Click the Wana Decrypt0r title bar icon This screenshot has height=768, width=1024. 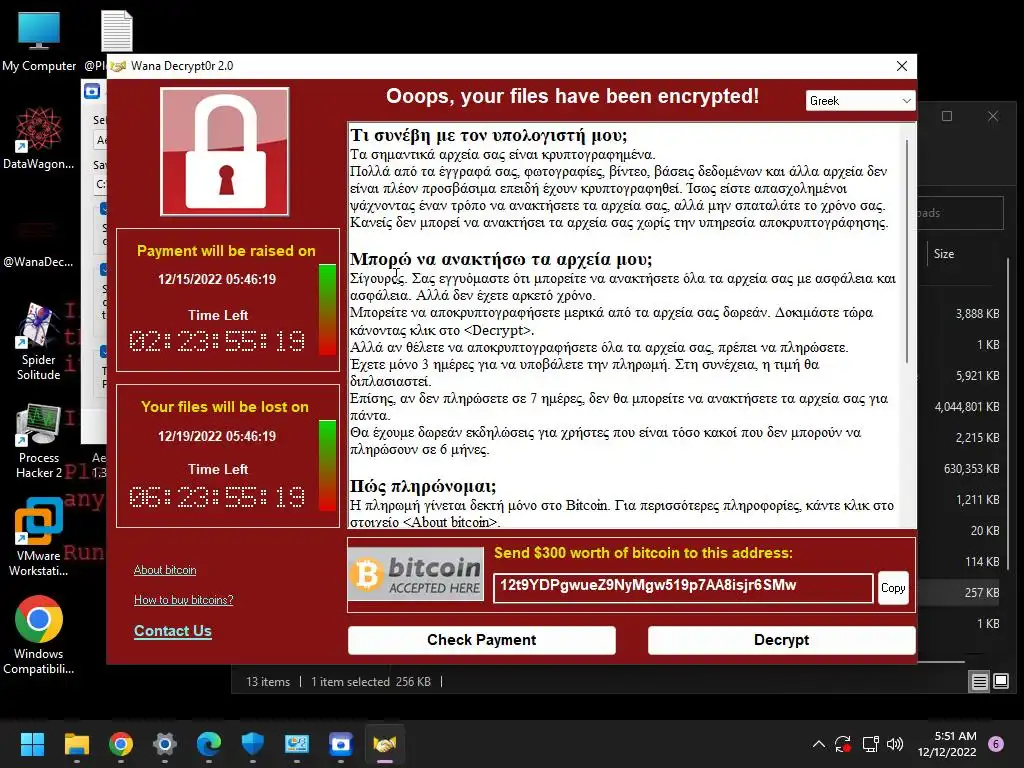pos(118,66)
